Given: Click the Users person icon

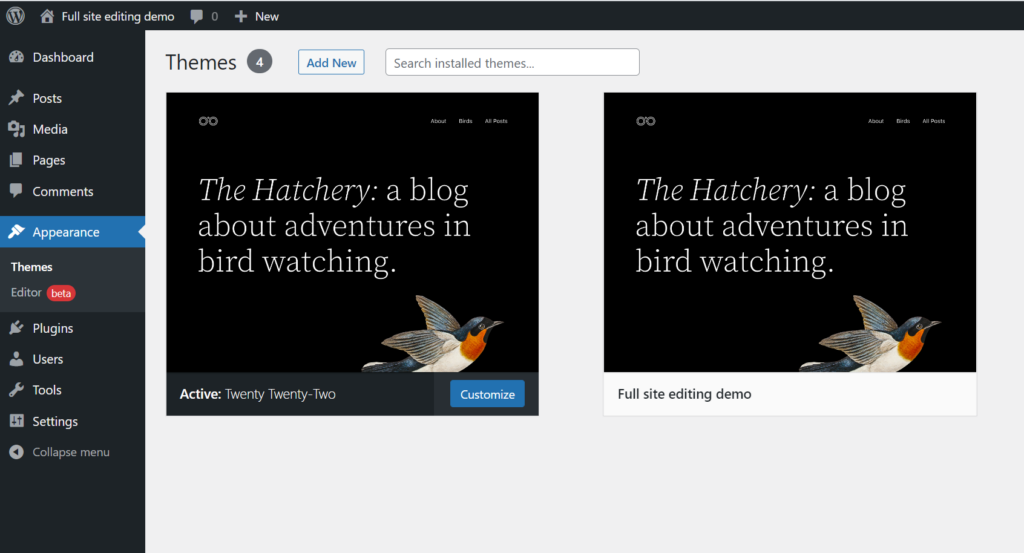Looking at the screenshot, I should [16, 358].
